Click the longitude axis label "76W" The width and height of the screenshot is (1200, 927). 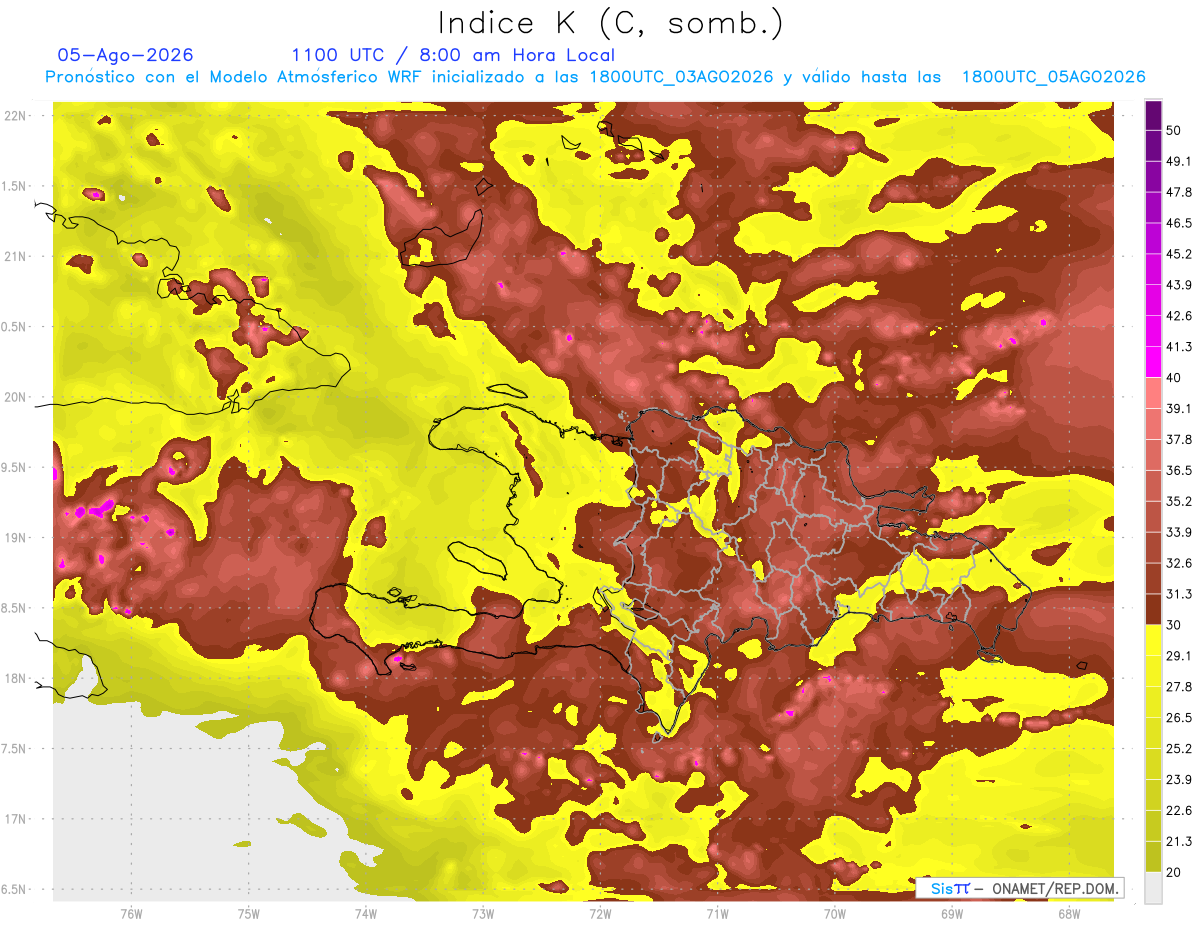[x=131, y=913]
